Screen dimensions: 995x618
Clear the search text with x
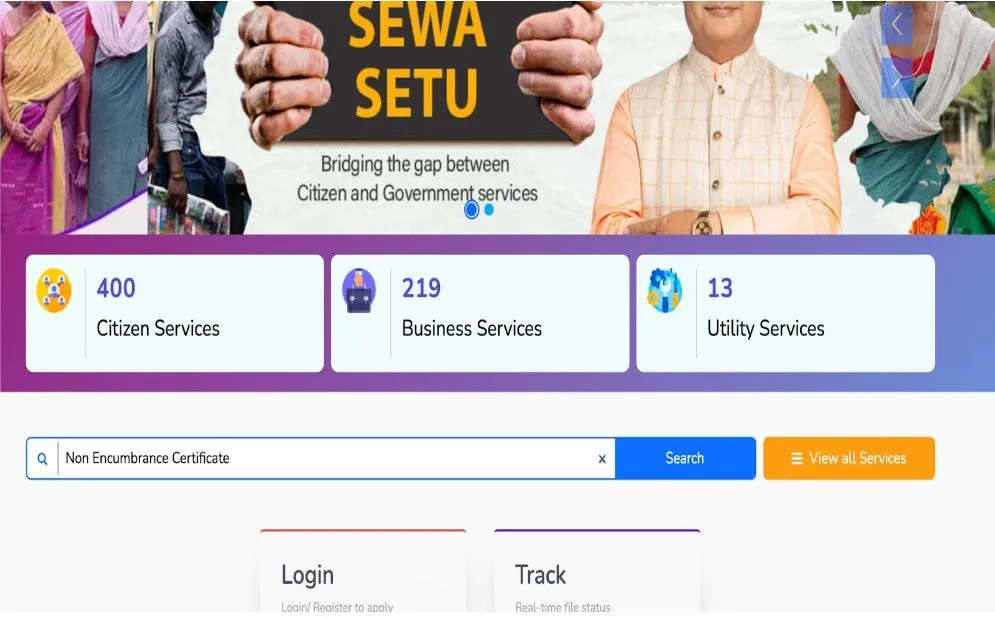(602, 459)
